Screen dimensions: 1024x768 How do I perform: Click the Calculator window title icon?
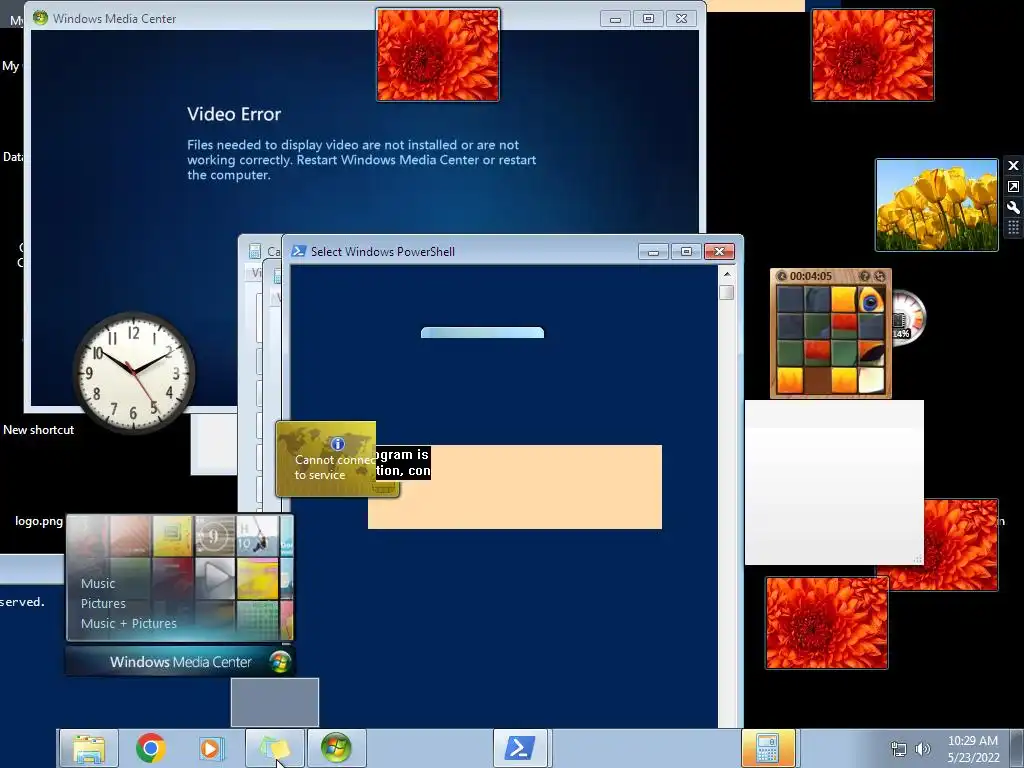255,251
